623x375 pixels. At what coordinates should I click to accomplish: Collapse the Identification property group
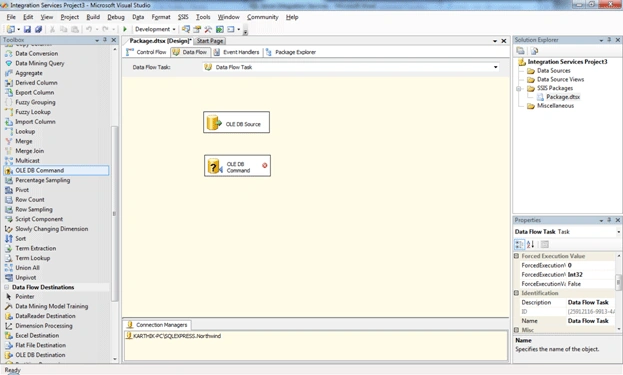point(516,293)
